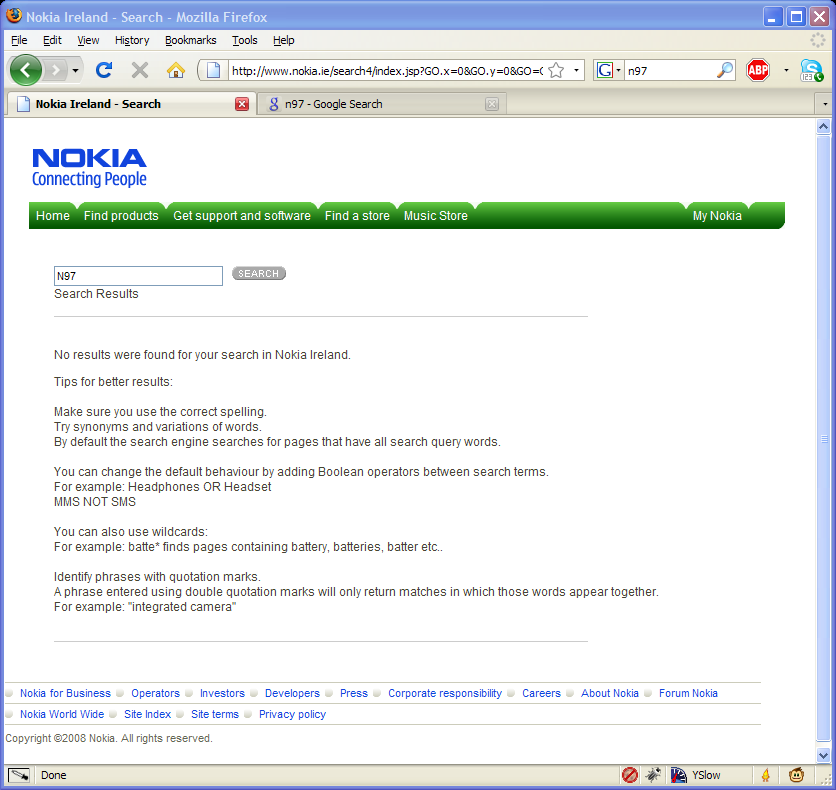The width and height of the screenshot is (836, 790).
Task: Open the Tools menu
Action: 245,40
